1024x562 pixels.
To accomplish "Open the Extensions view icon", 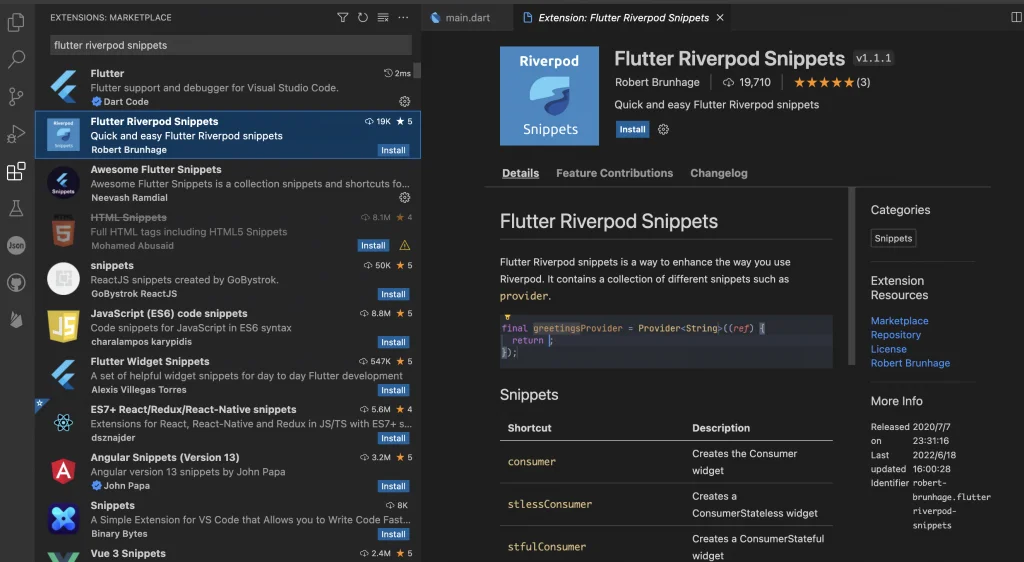I will [x=16, y=171].
